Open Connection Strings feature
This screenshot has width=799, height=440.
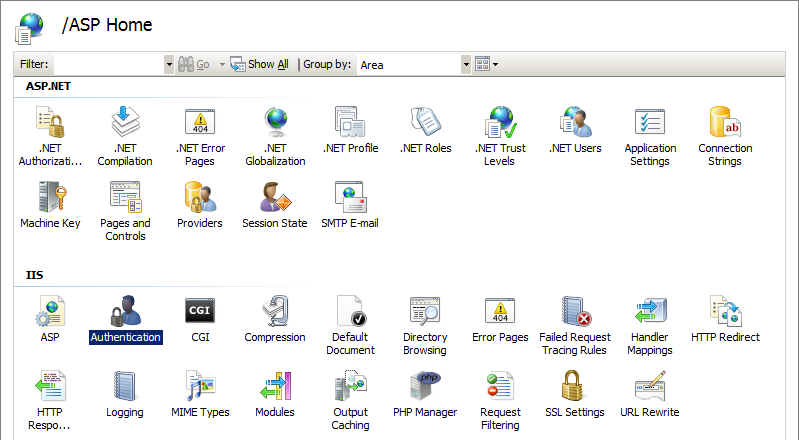[725, 136]
